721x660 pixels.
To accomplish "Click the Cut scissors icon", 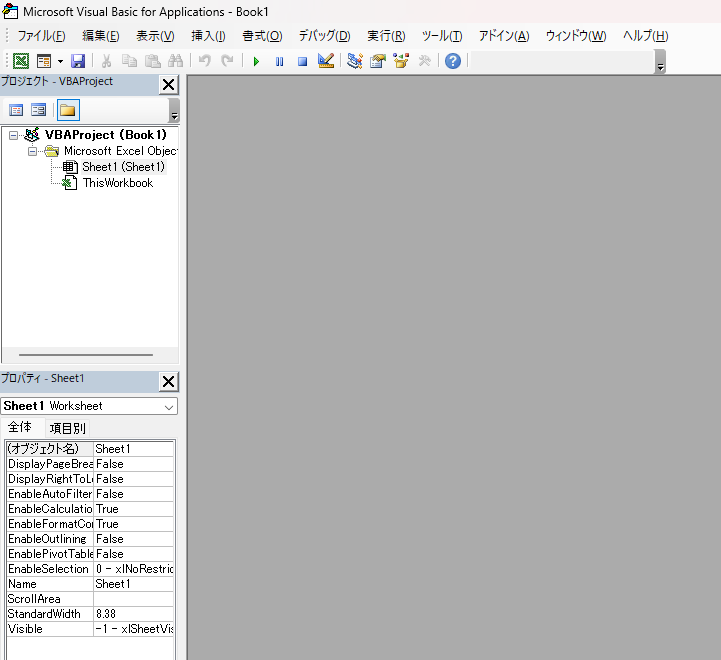I will tap(107, 61).
